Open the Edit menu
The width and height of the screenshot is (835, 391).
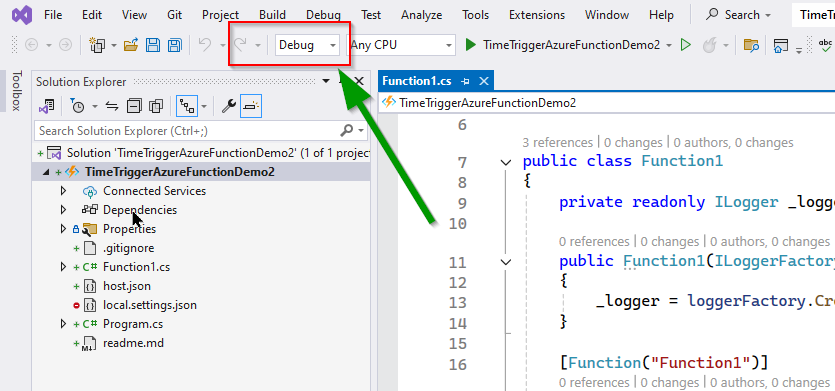[x=92, y=15]
